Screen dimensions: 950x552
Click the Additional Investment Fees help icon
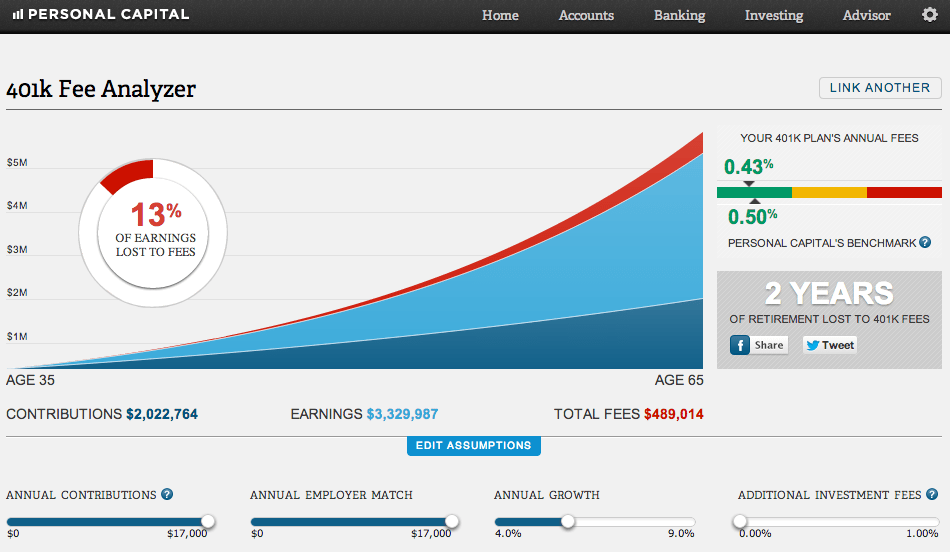(x=931, y=494)
